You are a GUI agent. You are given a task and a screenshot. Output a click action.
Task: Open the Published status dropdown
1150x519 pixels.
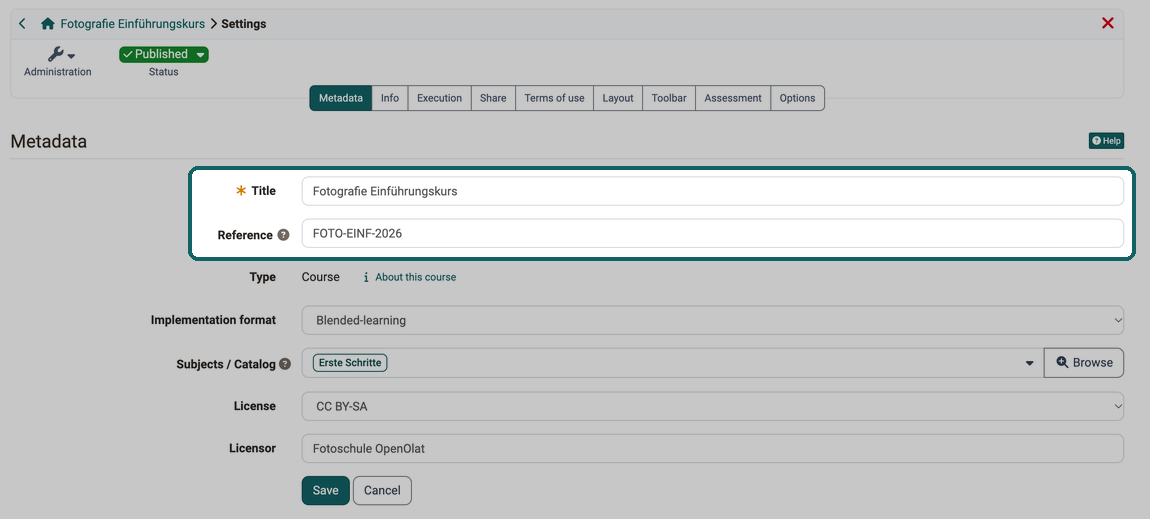pyautogui.click(x=164, y=54)
